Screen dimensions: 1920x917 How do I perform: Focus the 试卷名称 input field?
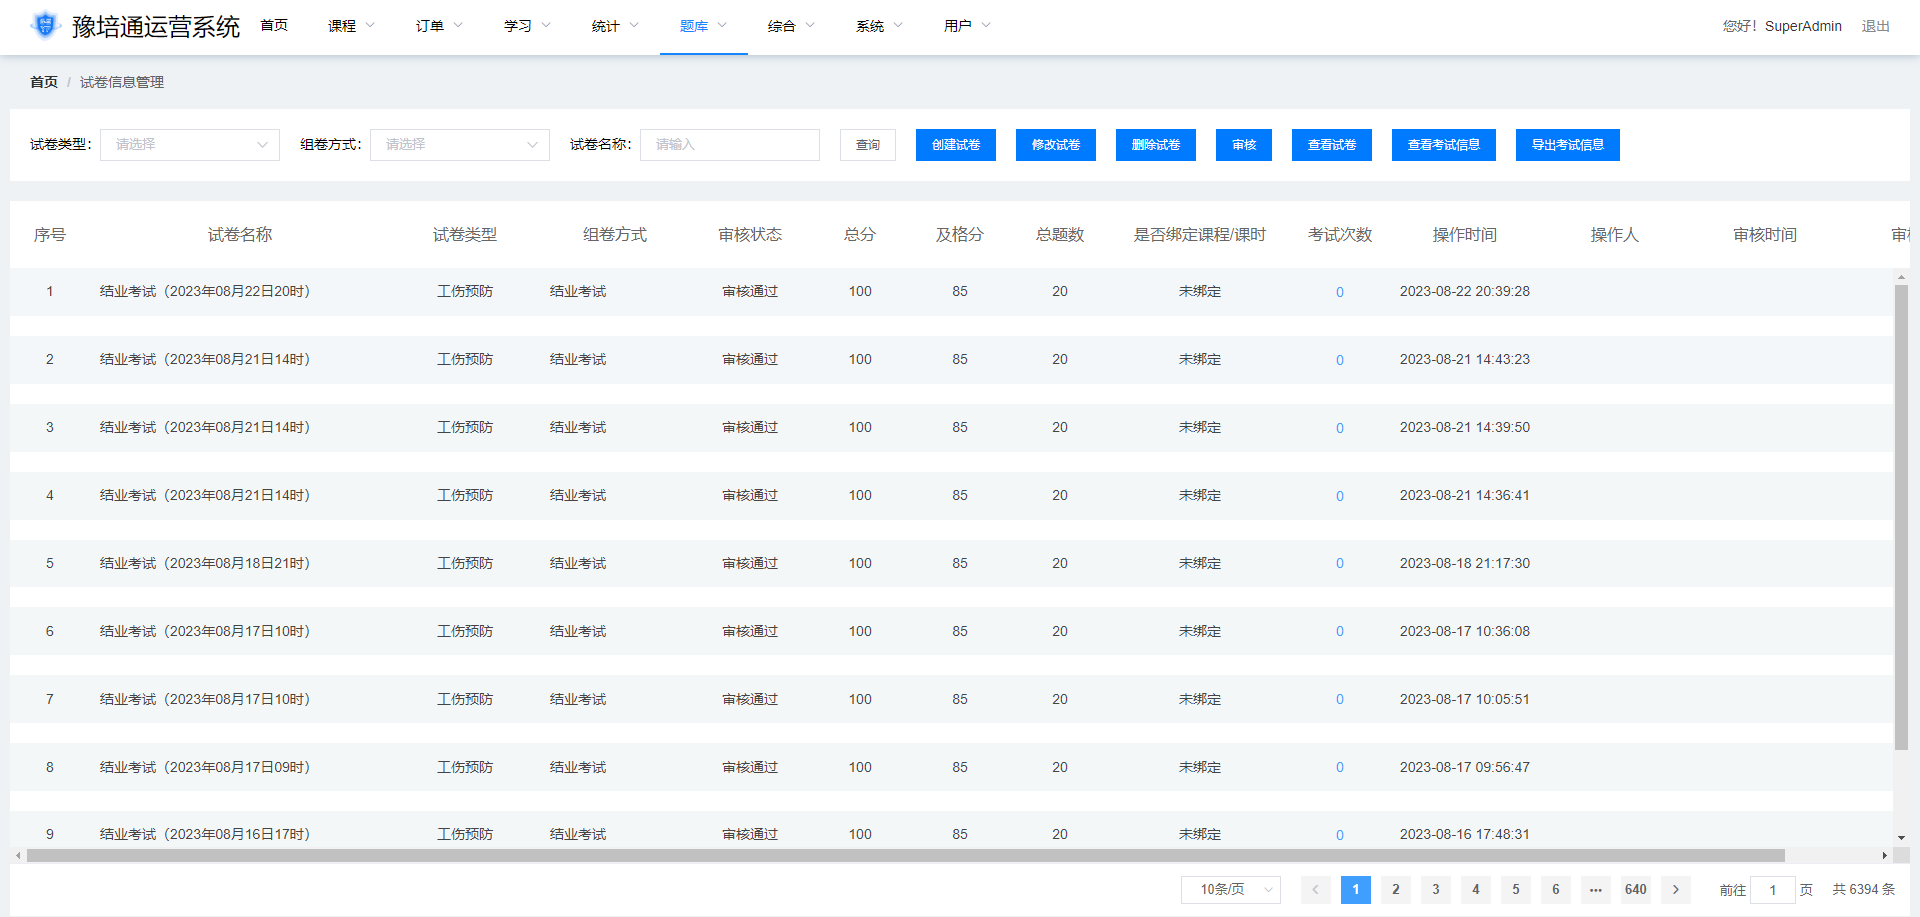(730, 144)
